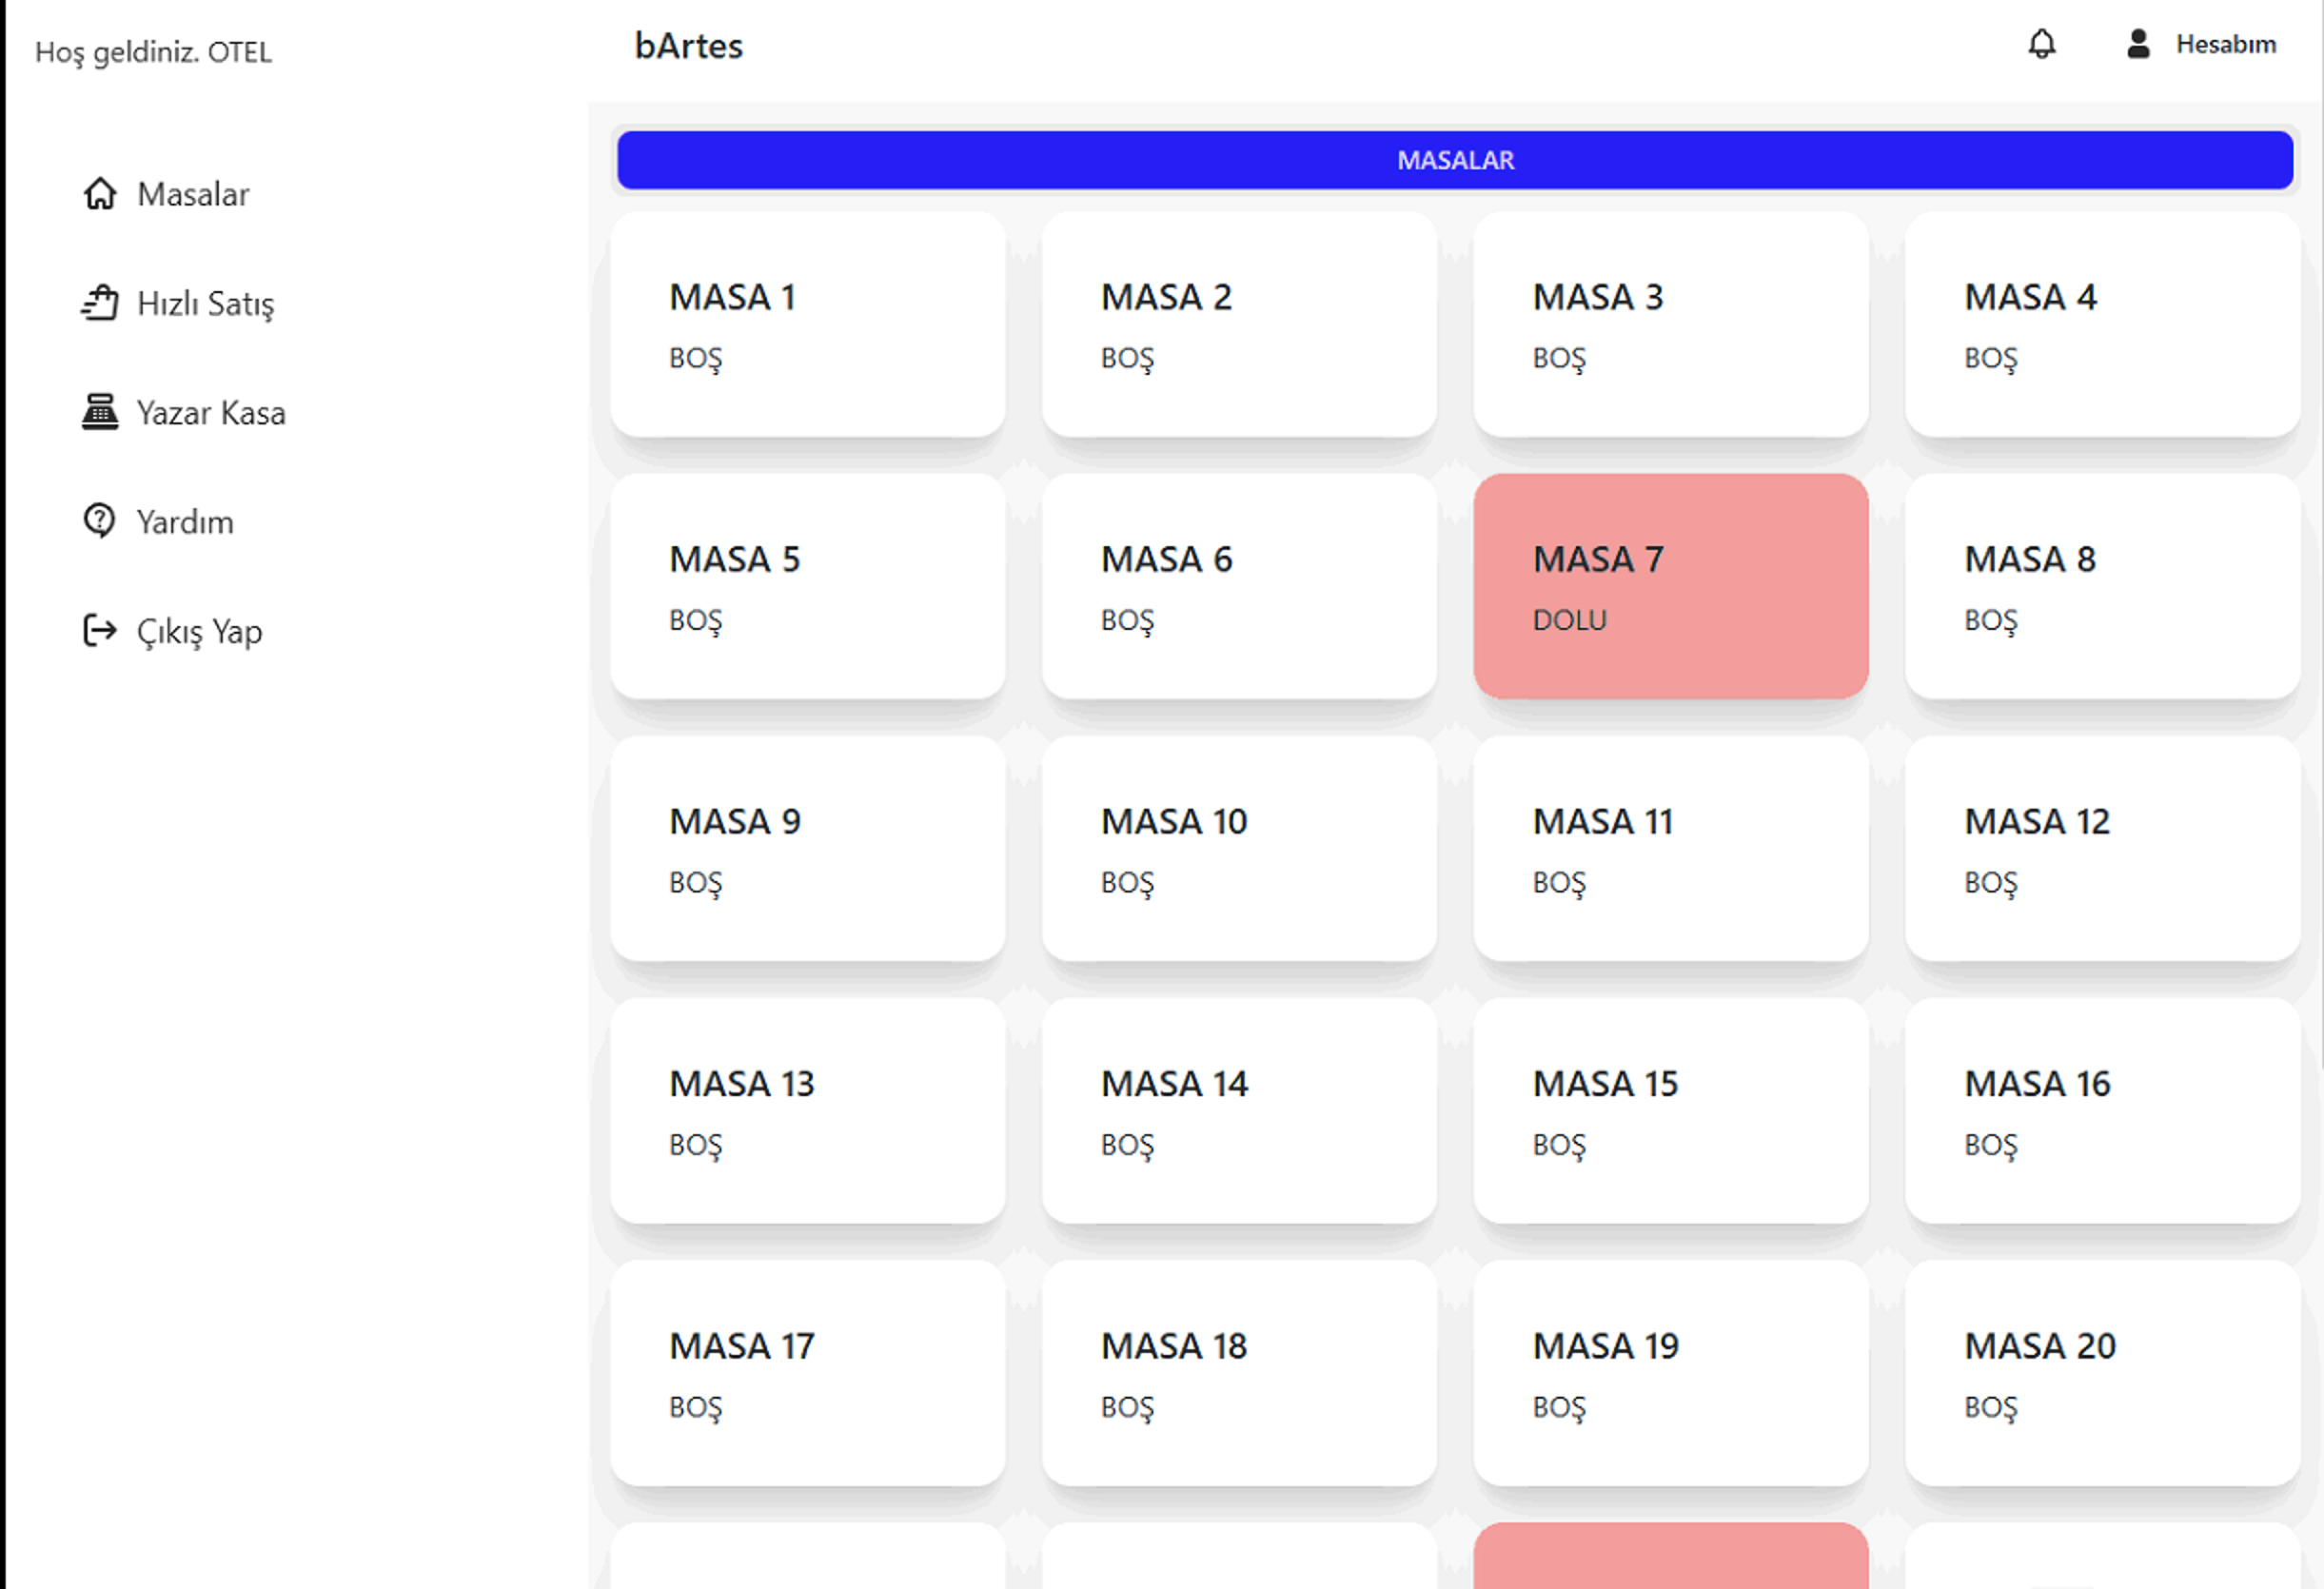This screenshot has height=1589, width=2324.
Task: Pick the MASA 19 table card
Action: (x=1670, y=1372)
